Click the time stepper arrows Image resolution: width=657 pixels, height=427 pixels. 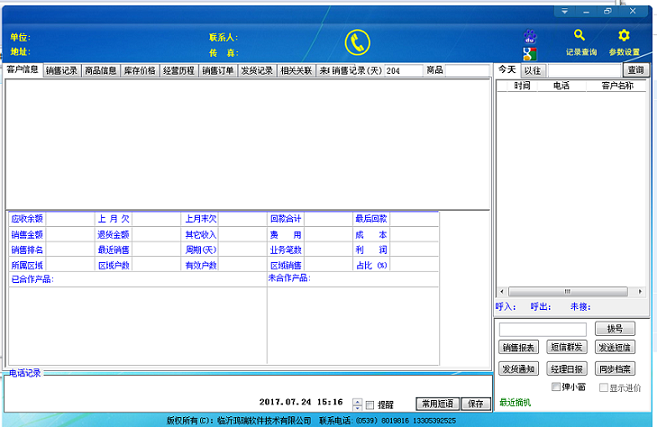[357, 403]
